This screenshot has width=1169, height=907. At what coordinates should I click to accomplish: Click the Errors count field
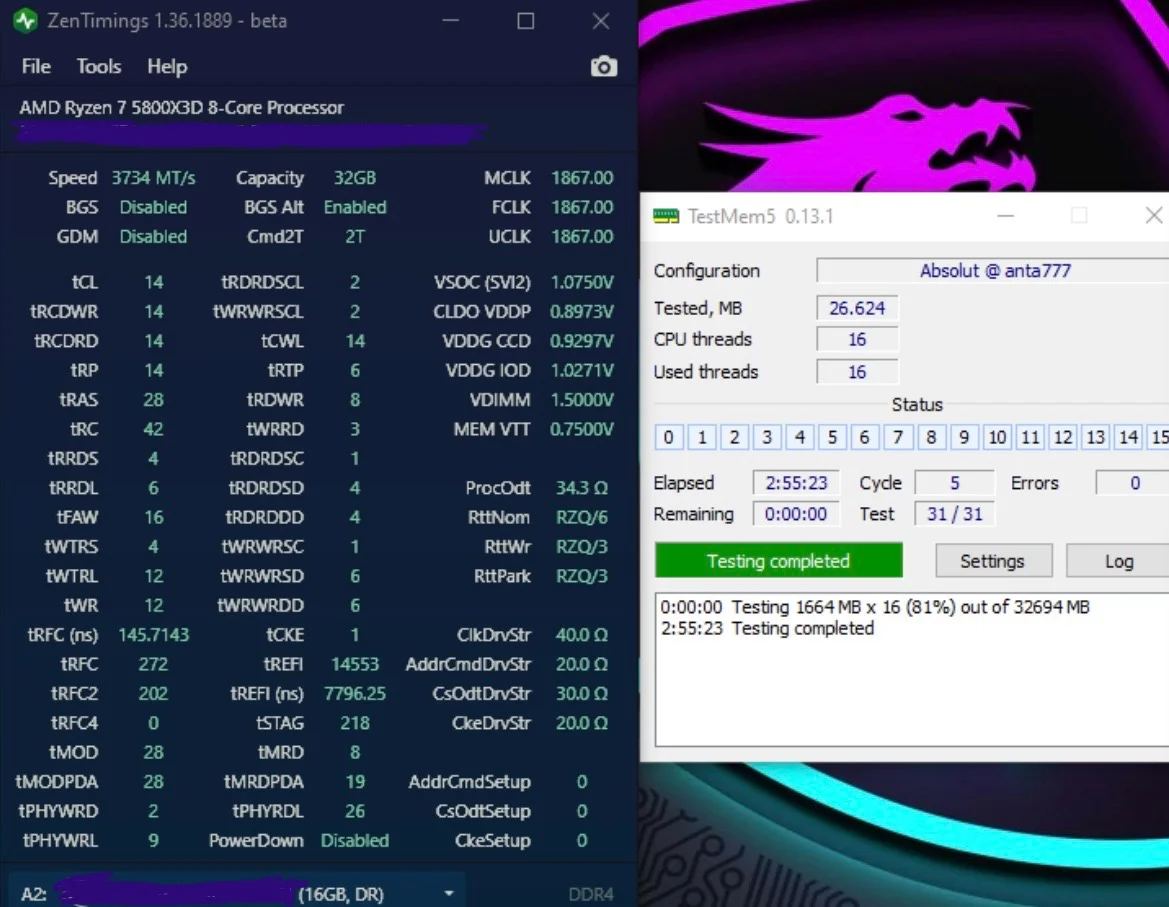click(x=1132, y=483)
